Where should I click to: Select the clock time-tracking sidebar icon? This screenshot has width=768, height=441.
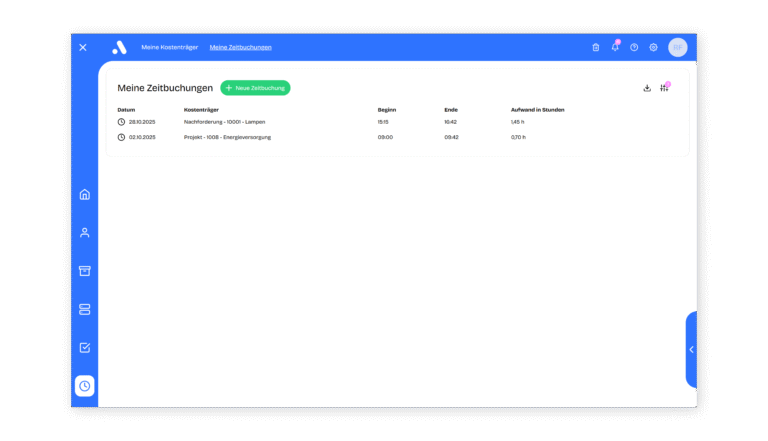tap(85, 386)
